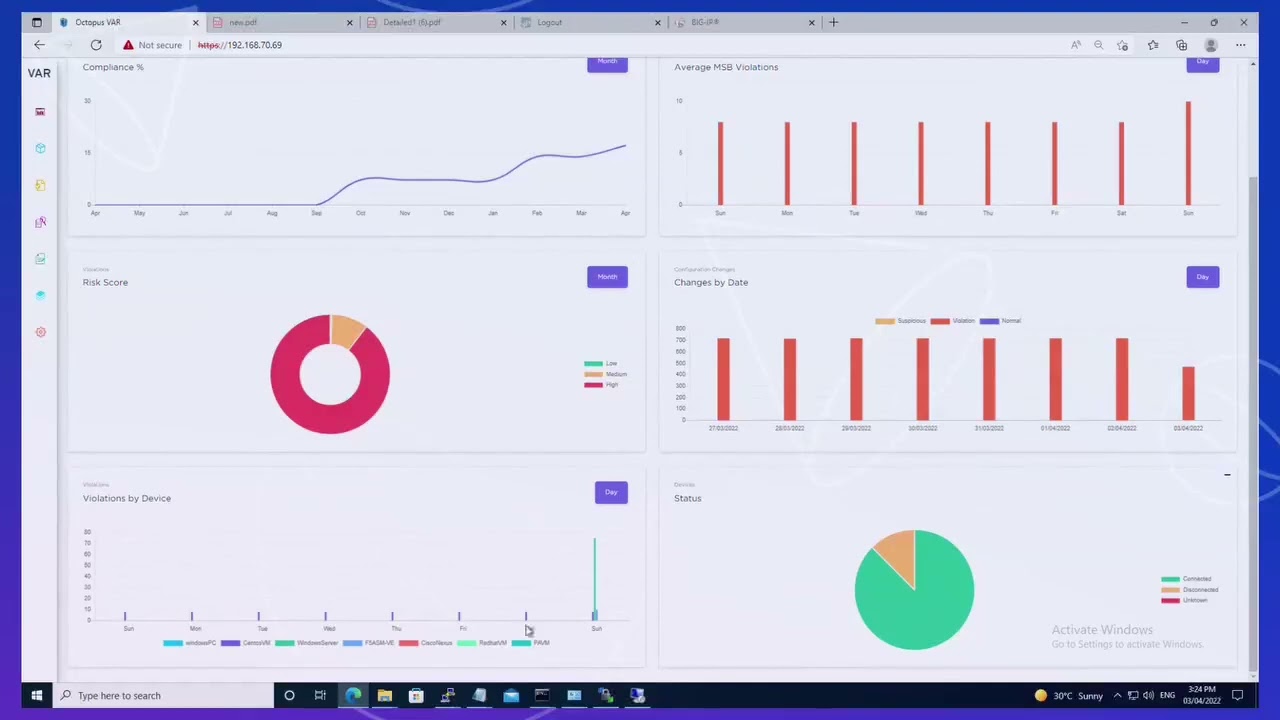Toggle CiscoNexus series in Violations legend

coord(426,643)
